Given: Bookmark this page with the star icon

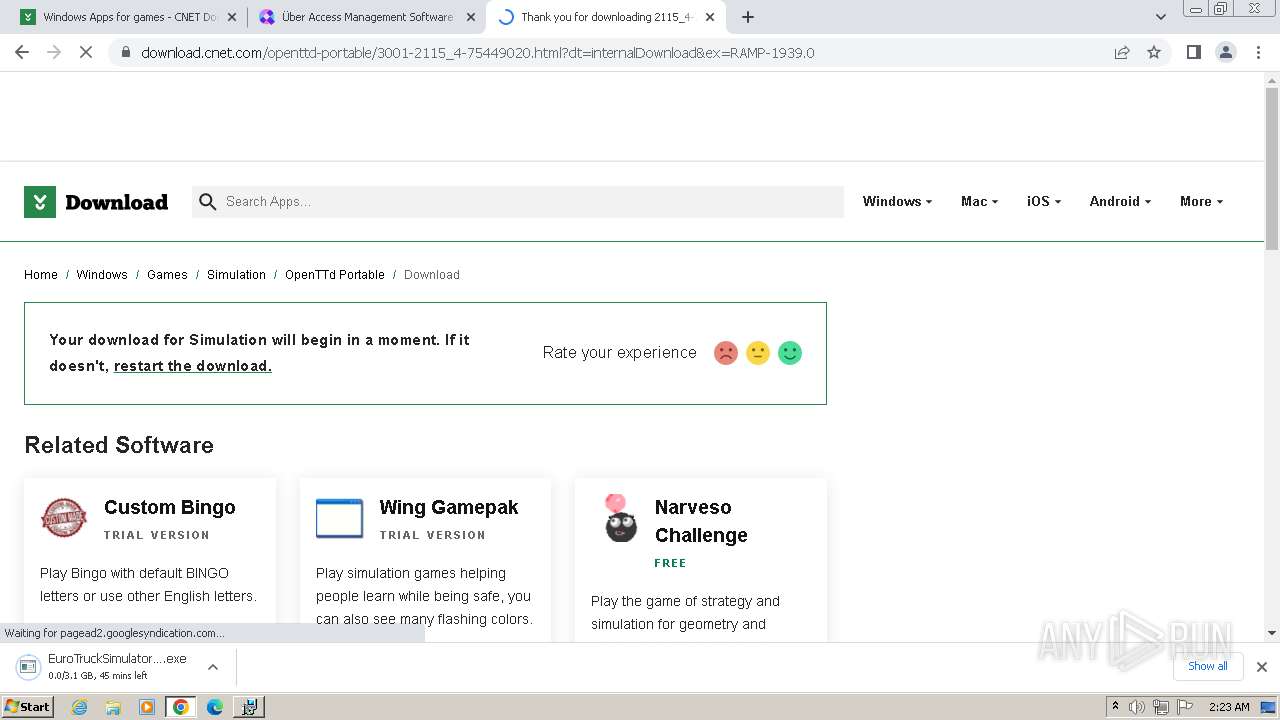Looking at the screenshot, I should pyautogui.click(x=1154, y=52).
